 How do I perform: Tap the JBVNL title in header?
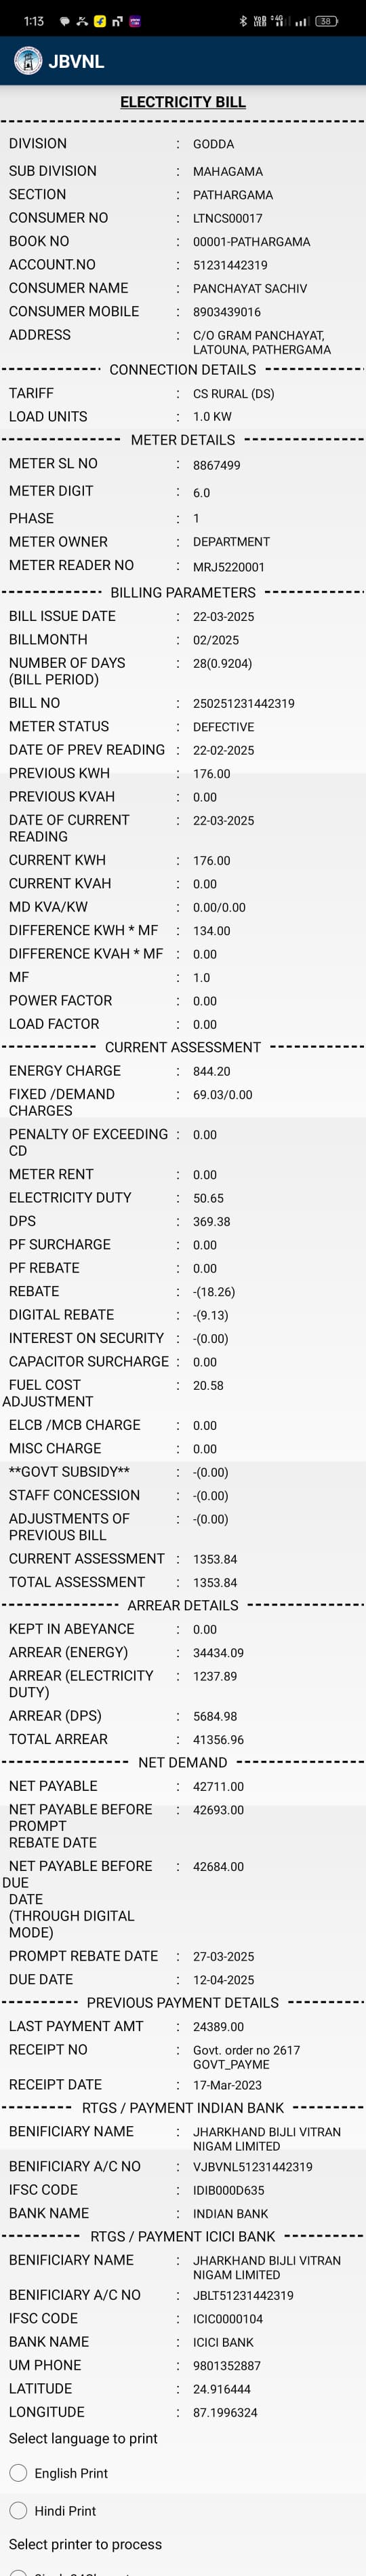pyautogui.click(x=76, y=62)
